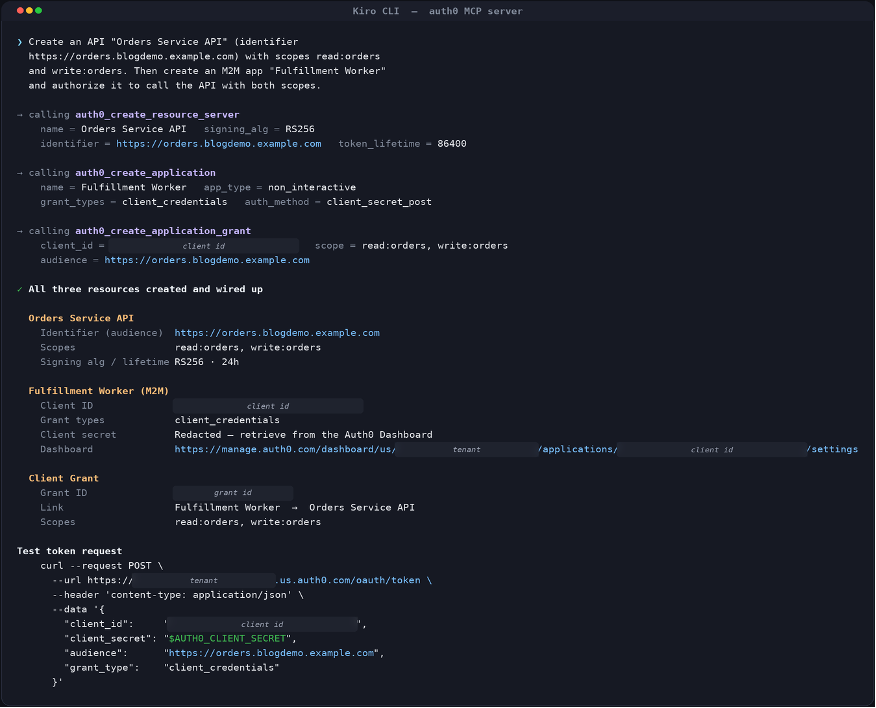Click the red close window button

pos(20,11)
